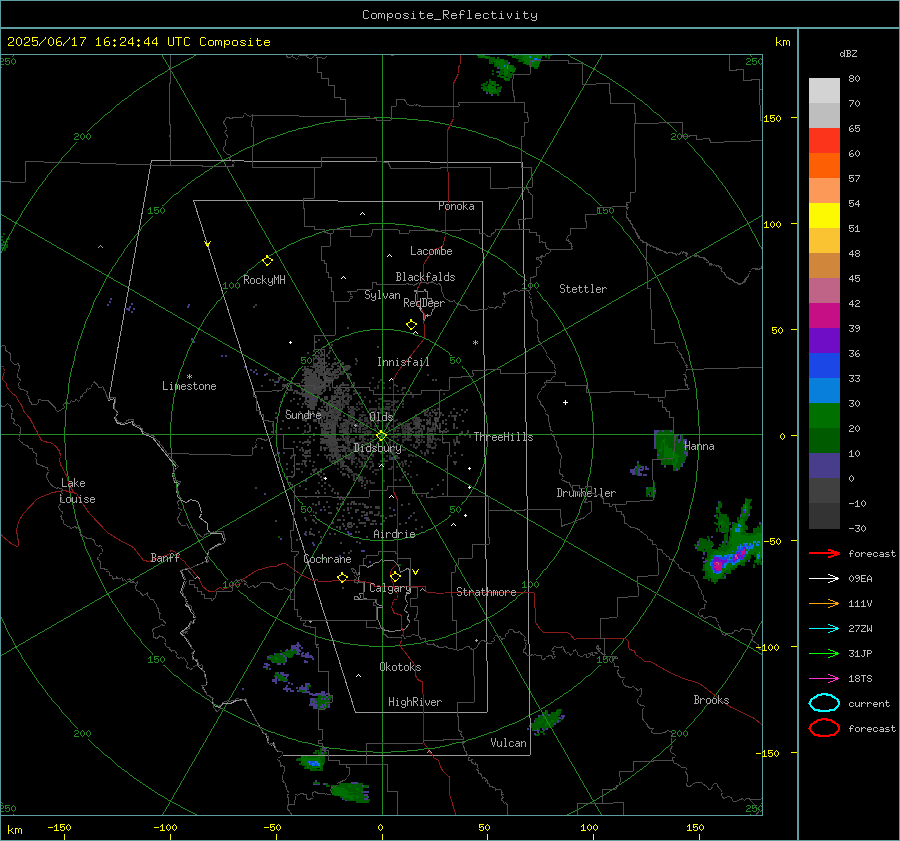Click the Ponoka label

[x=456, y=206]
